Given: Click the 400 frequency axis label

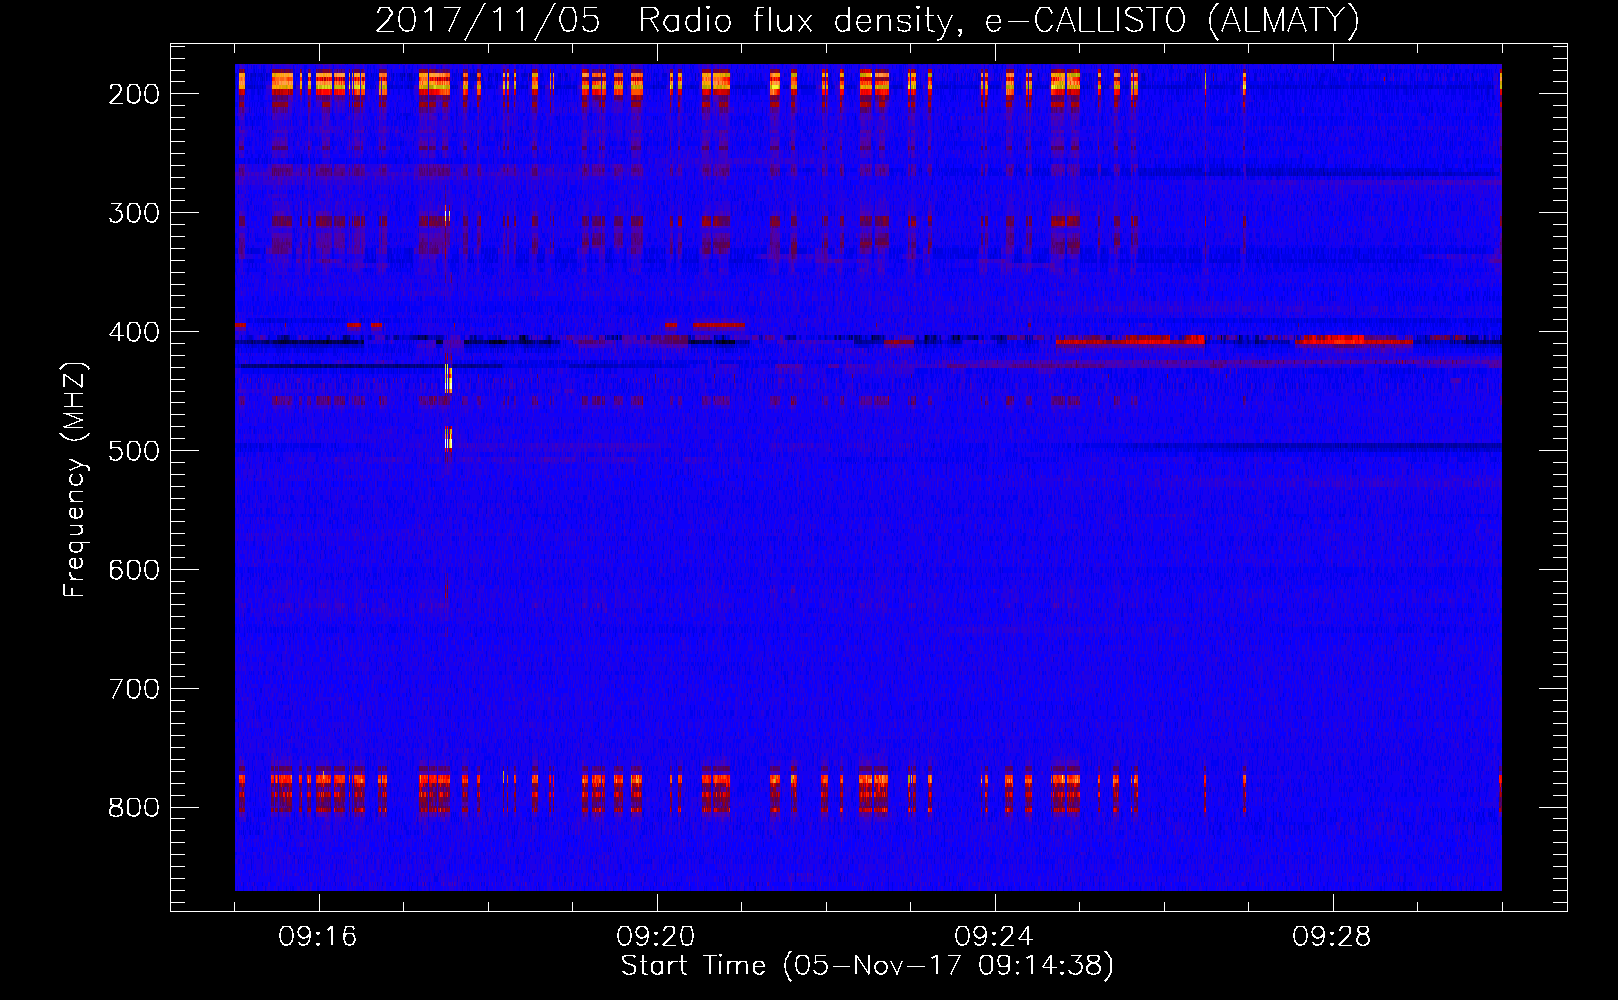Looking at the screenshot, I should pos(134,332).
